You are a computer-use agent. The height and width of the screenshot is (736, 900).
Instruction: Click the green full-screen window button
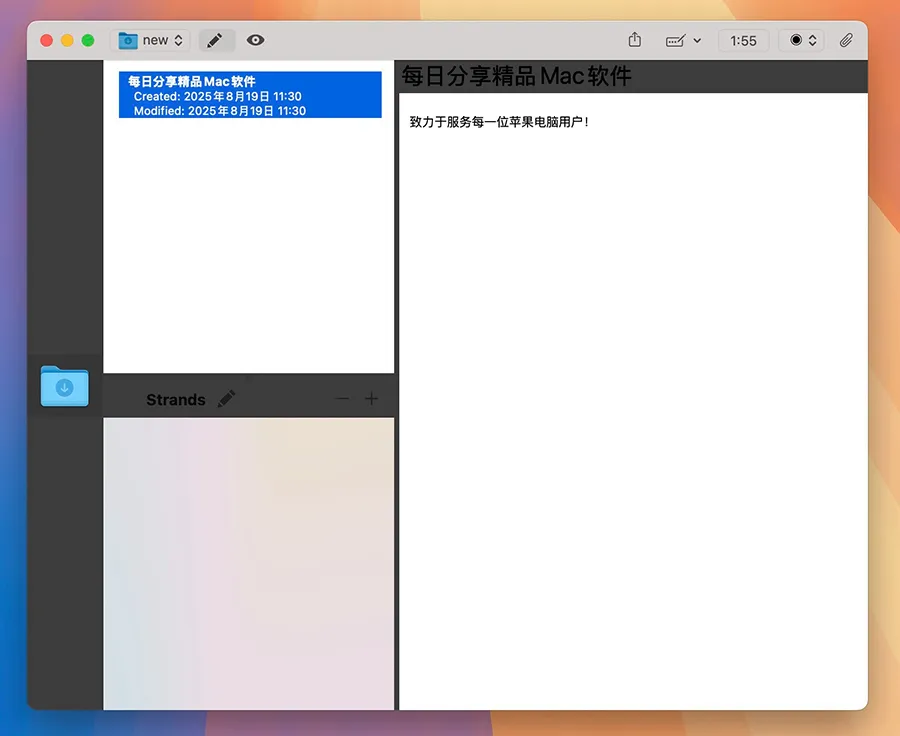click(x=88, y=40)
